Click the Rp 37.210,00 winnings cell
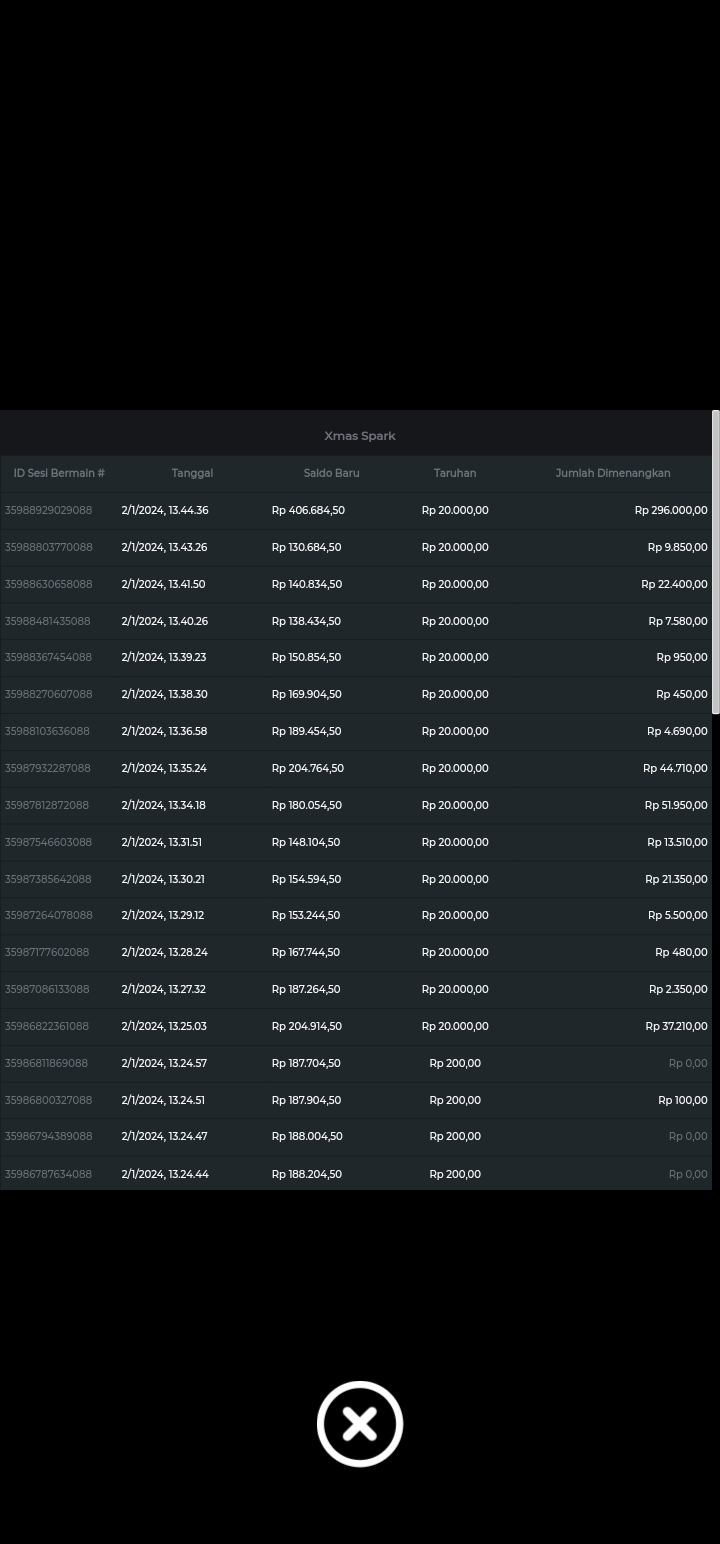The image size is (720, 1544). pyautogui.click(x=676, y=1026)
